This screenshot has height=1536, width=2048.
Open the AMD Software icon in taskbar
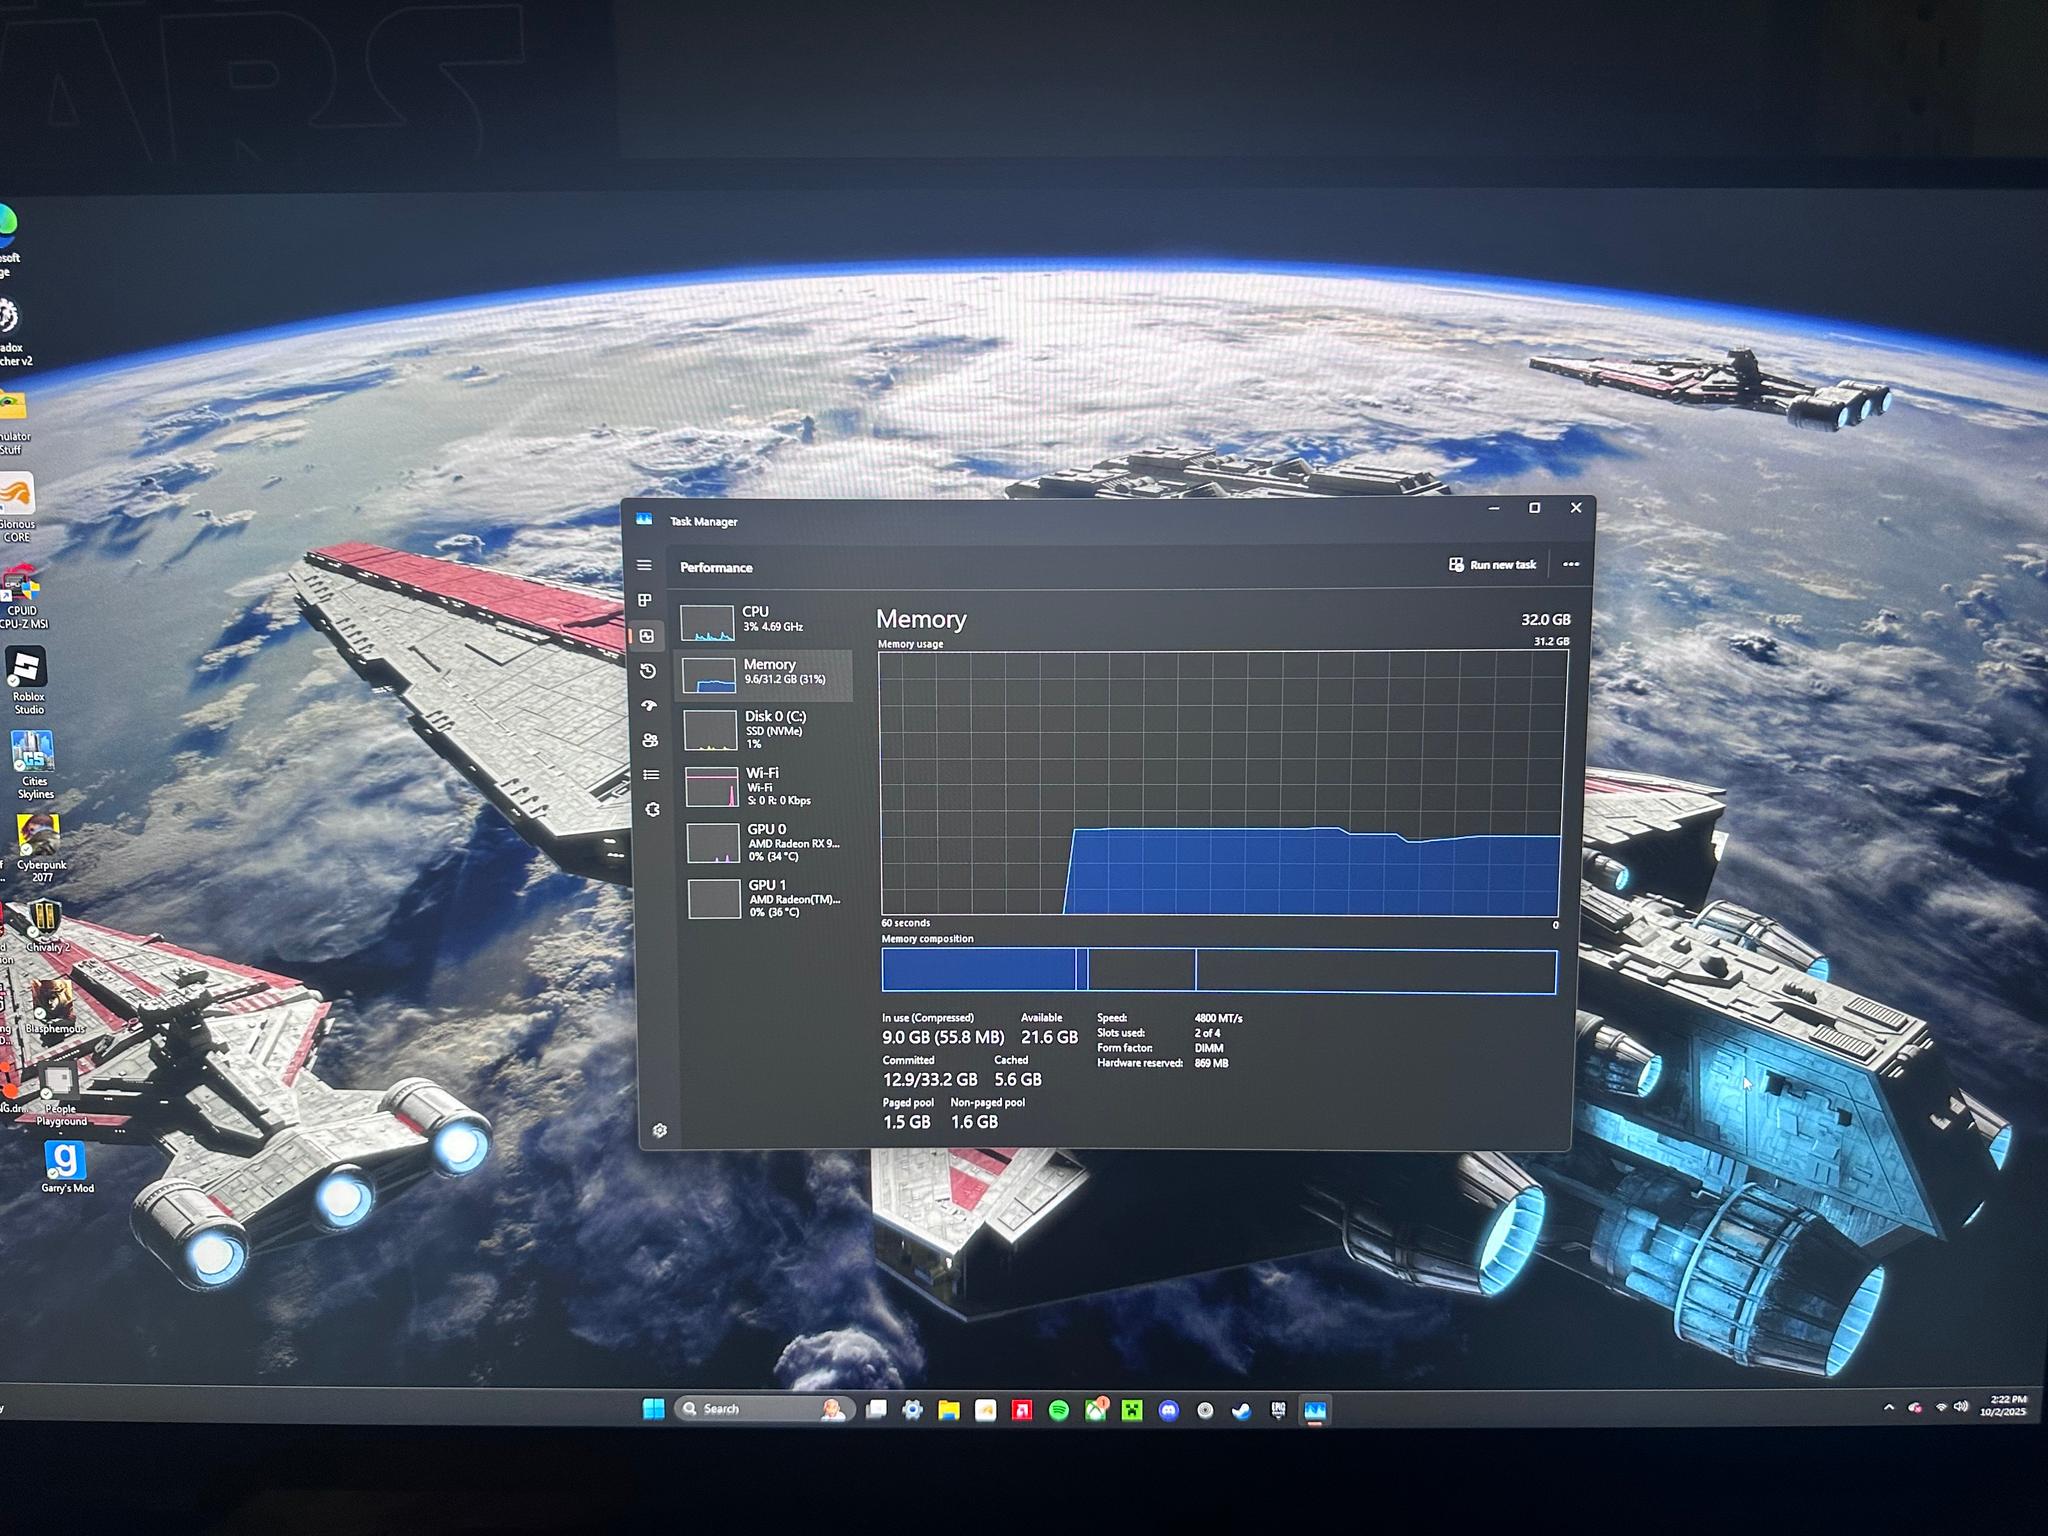click(x=1022, y=1410)
